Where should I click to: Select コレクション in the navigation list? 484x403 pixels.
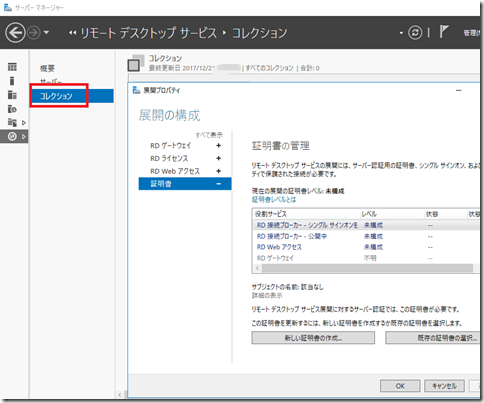pyautogui.click(x=72, y=96)
